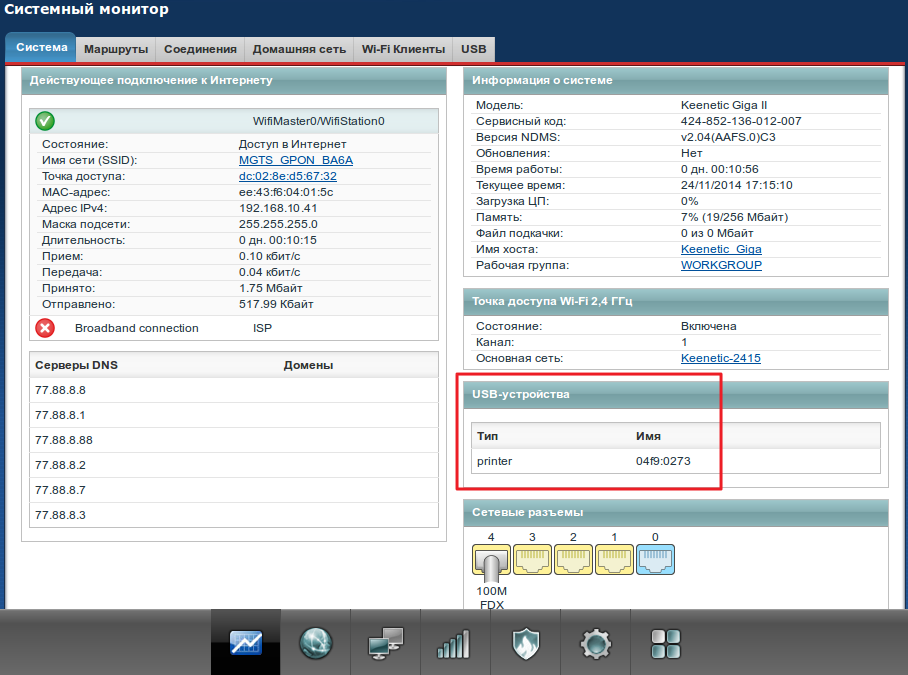
Task: Switch to the Маршруты tab
Action: [116, 49]
